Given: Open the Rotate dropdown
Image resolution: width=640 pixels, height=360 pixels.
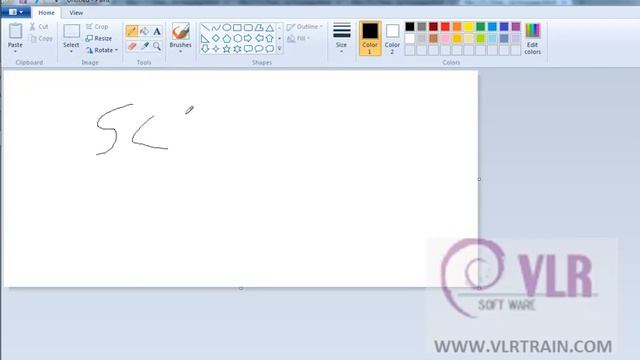Looking at the screenshot, I should pos(102,50).
